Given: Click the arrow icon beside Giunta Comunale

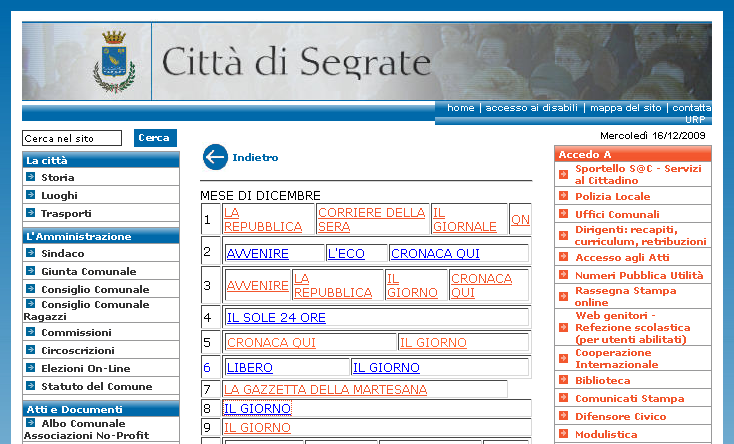Looking at the screenshot, I should (31, 270).
